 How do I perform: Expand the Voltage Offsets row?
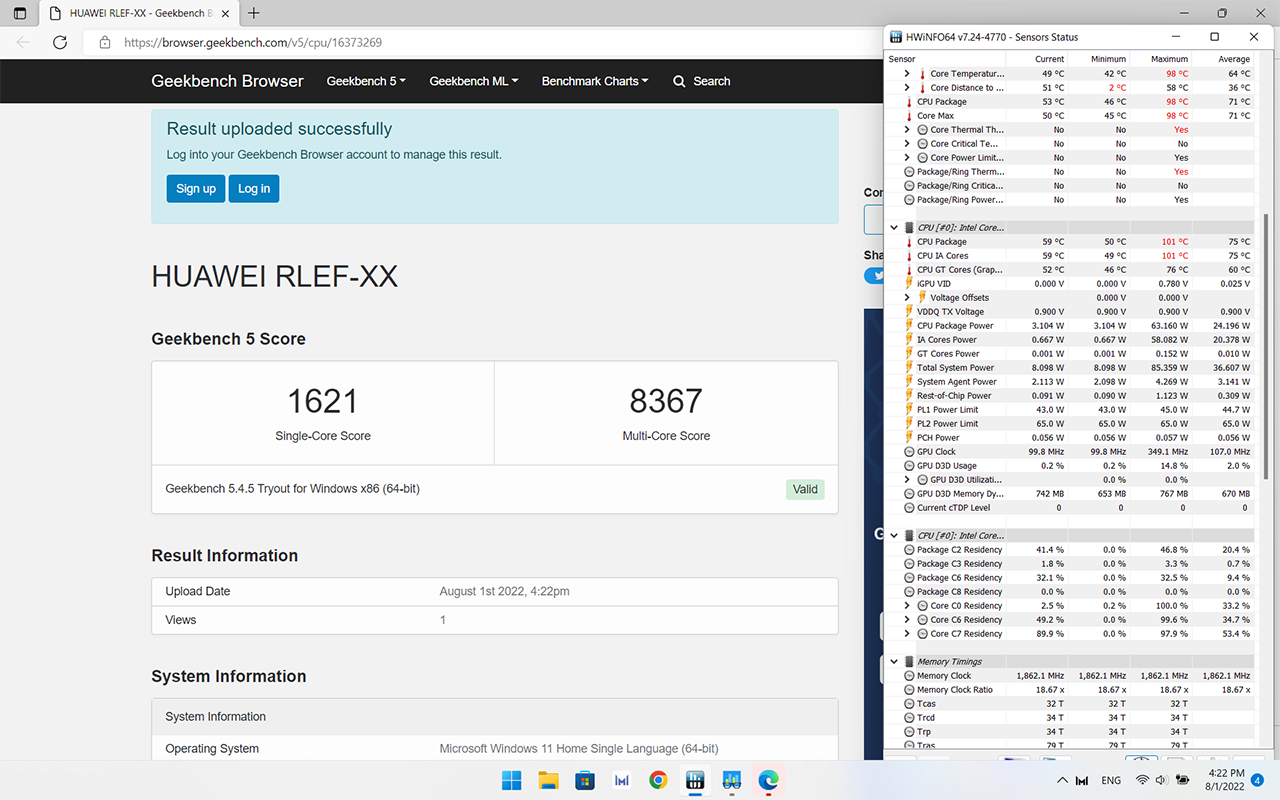907,298
